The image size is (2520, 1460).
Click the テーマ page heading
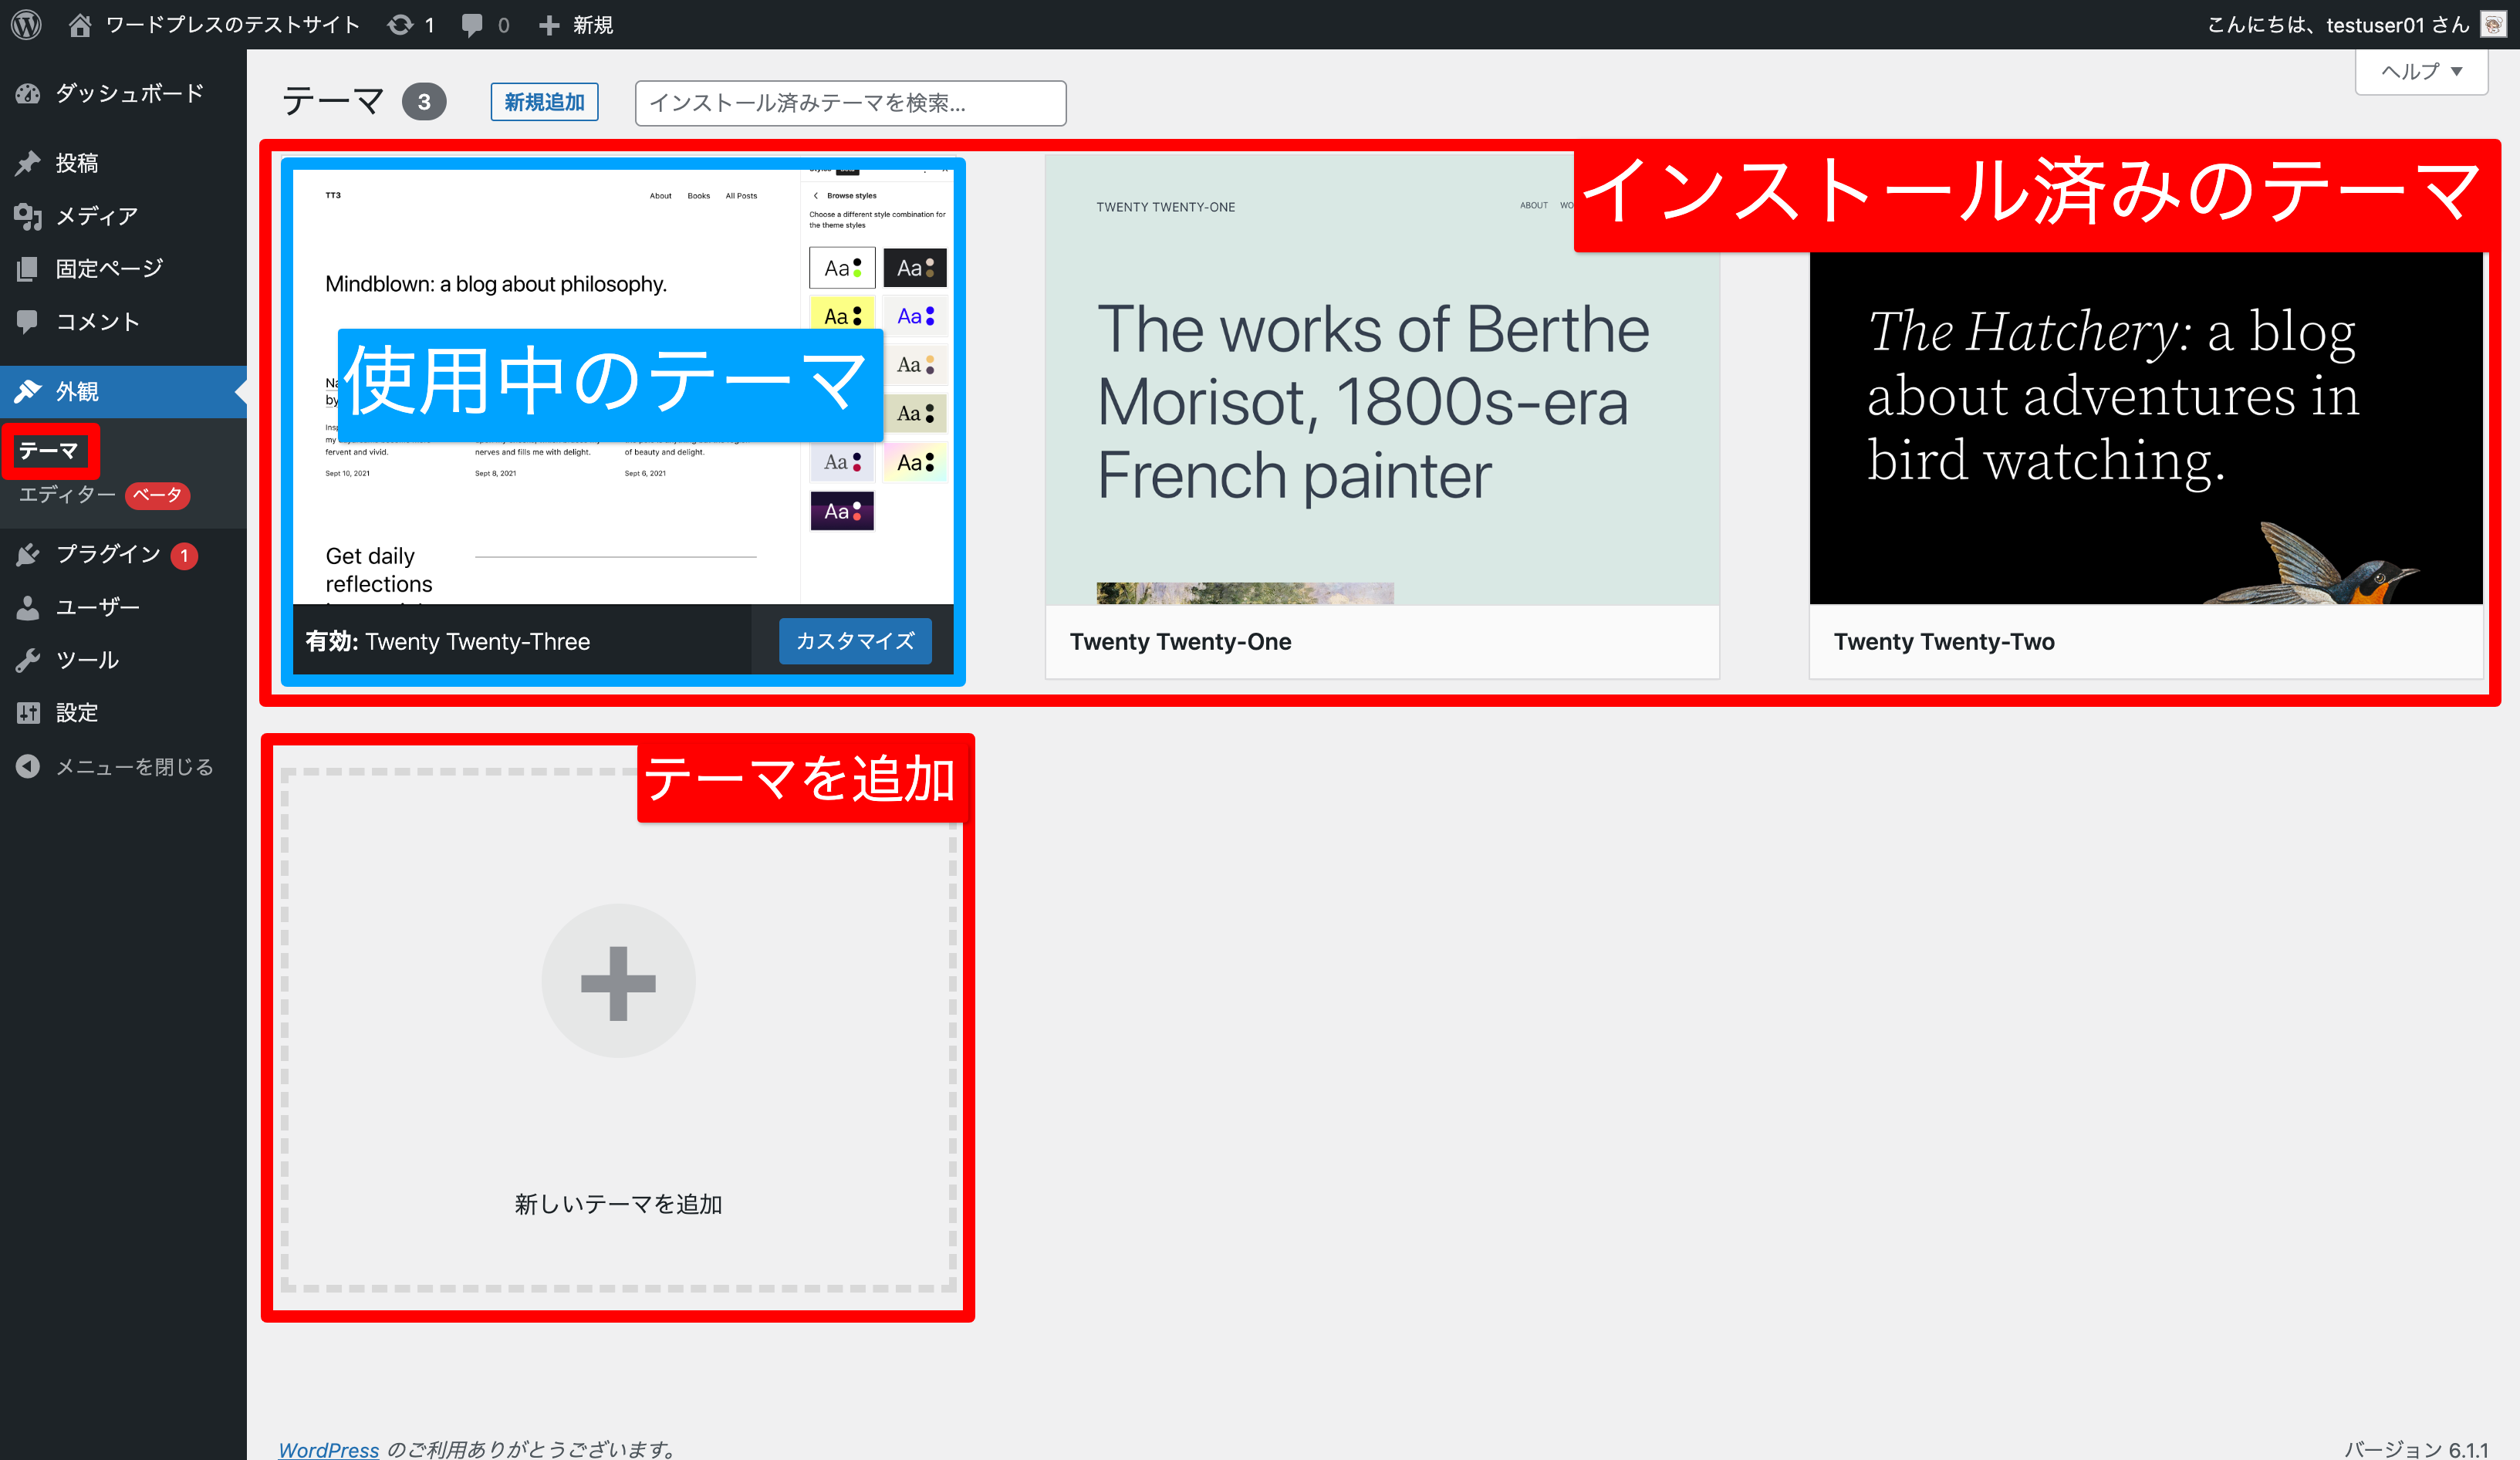(334, 101)
